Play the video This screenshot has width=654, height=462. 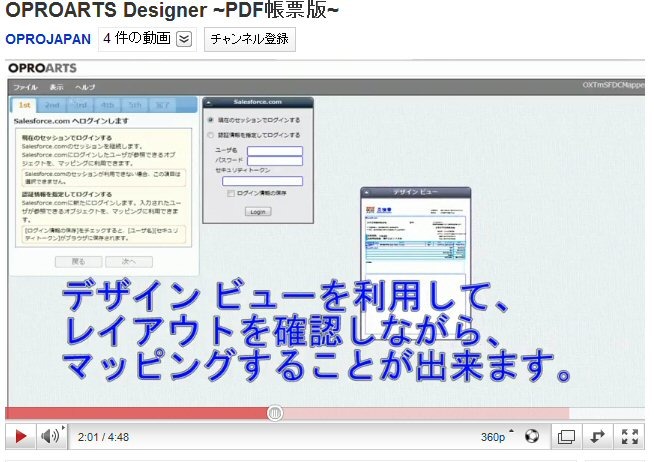20,437
